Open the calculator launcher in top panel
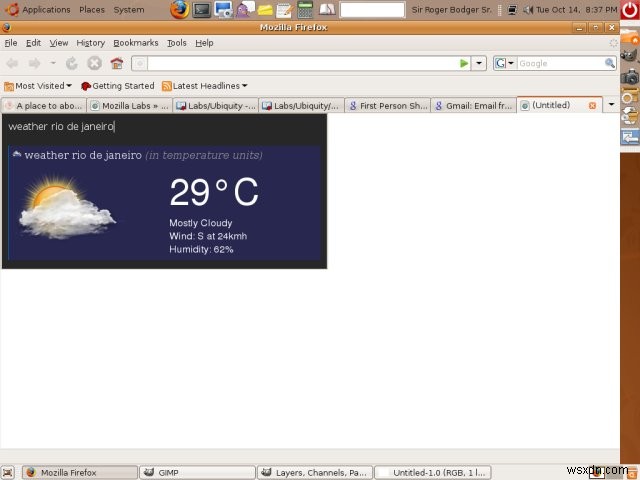 304,10
